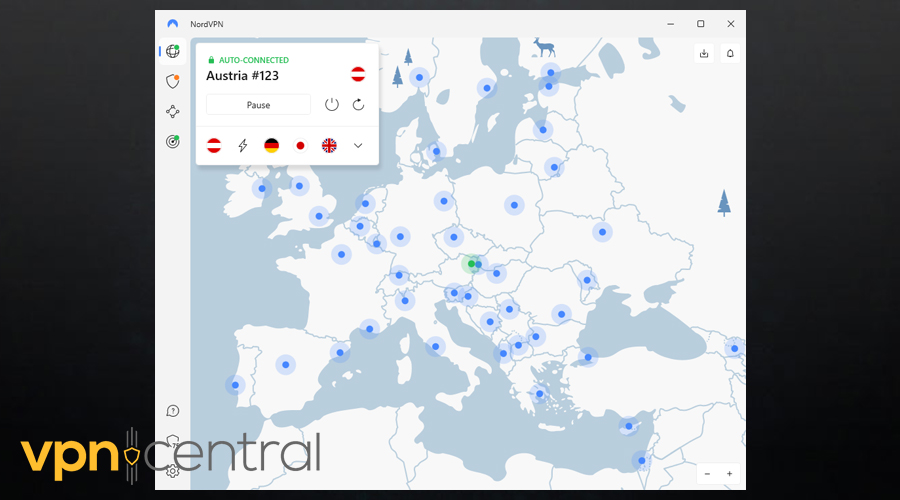Image resolution: width=900 pixels, height=500 pixels.
Task: Select the Switzerland server marker on map
Action: pos(399,275)
